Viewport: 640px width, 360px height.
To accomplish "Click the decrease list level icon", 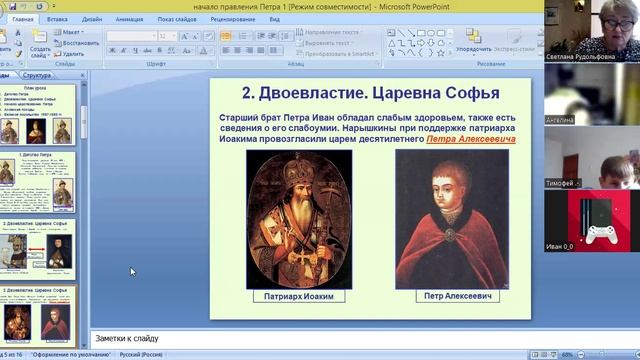I will (261, 36).
